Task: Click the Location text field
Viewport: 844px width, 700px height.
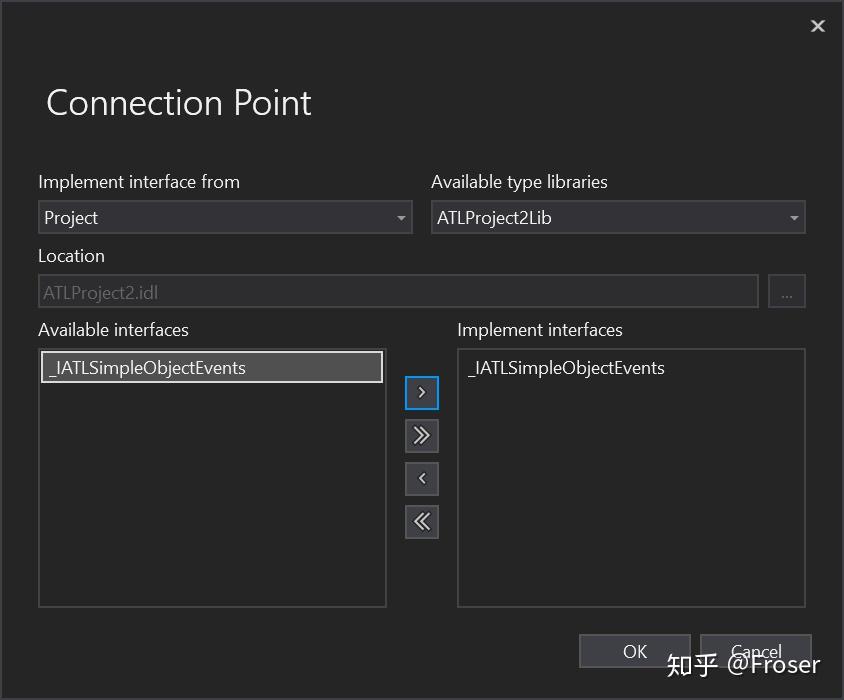Action: point(398,292)
